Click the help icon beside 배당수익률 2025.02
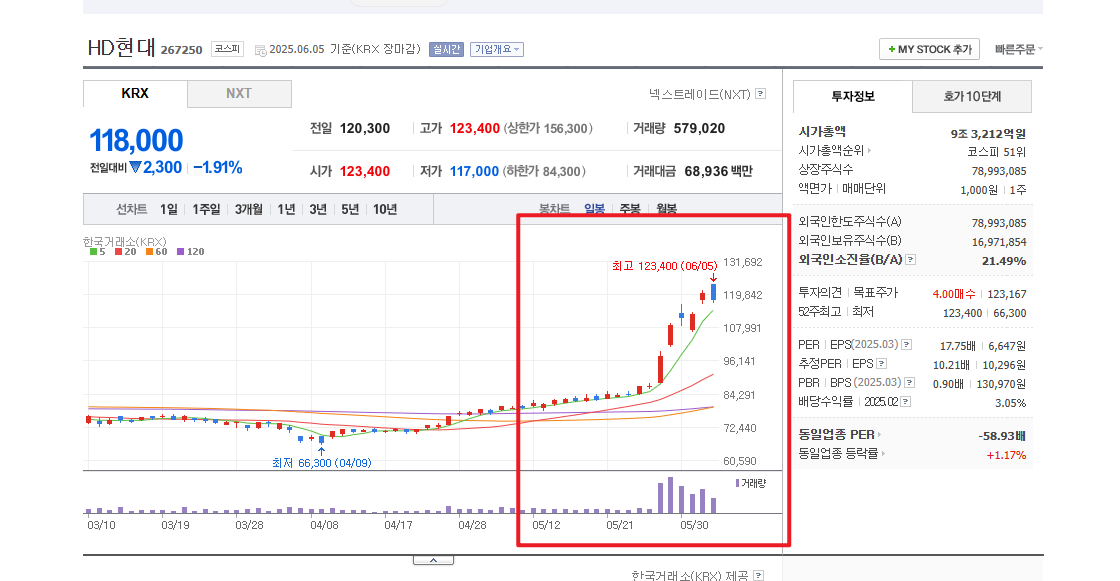 coord(906,402)
